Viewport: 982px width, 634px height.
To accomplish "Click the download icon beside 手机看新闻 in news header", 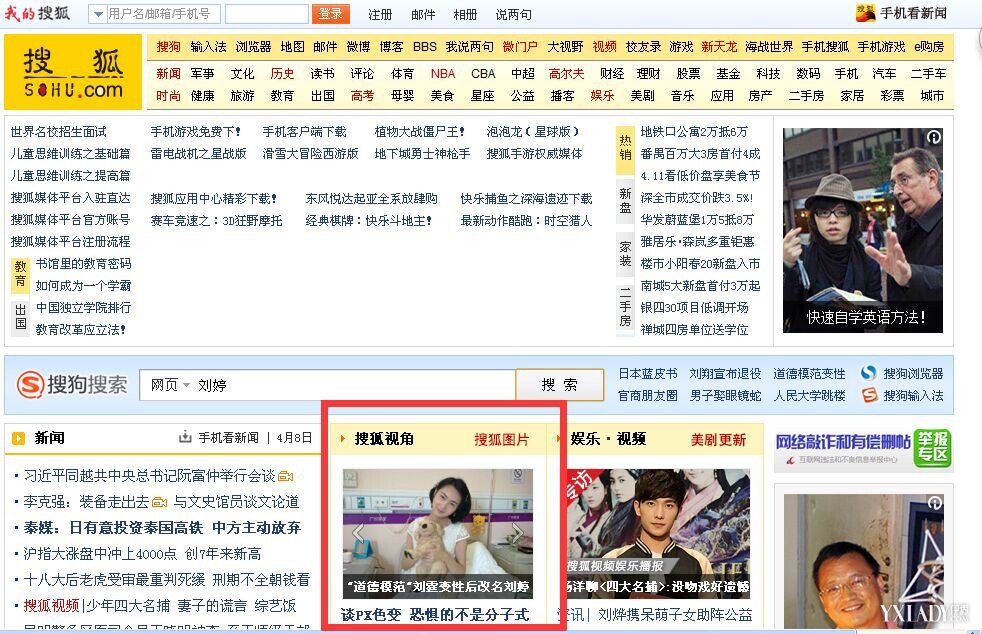I will 185,438.
